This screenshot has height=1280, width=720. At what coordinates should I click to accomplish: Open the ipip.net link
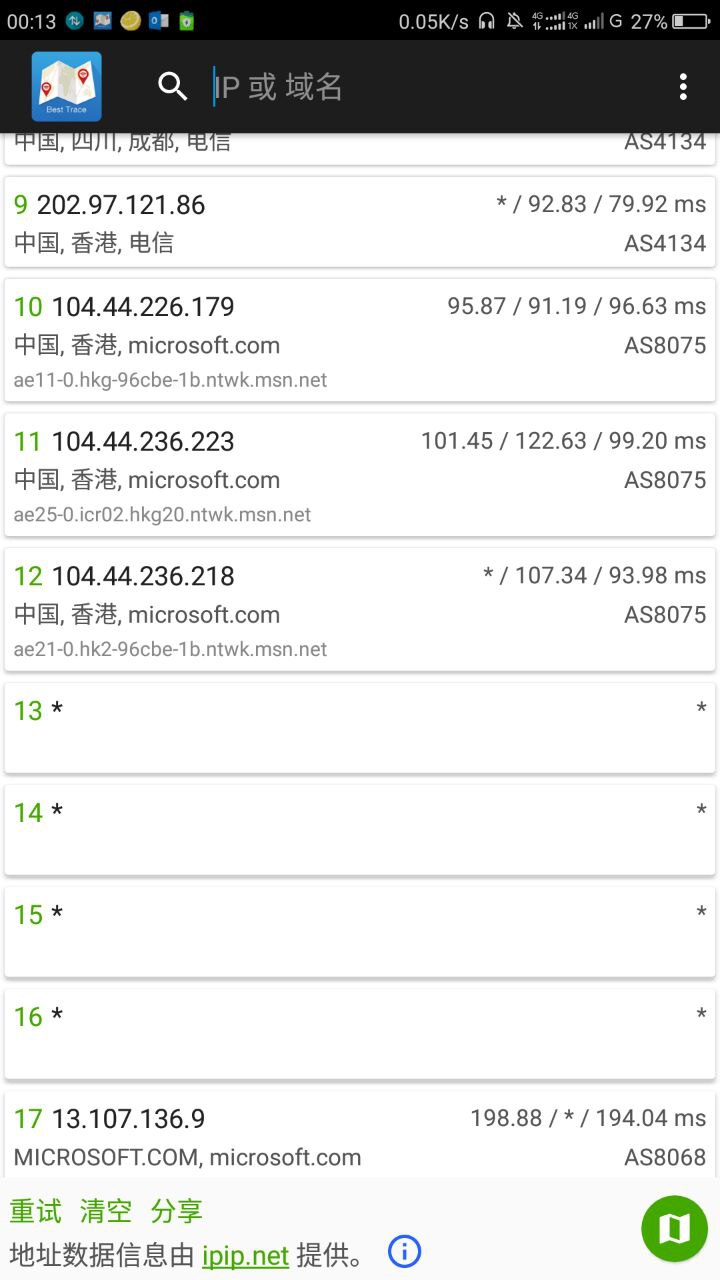point(245,1255)
